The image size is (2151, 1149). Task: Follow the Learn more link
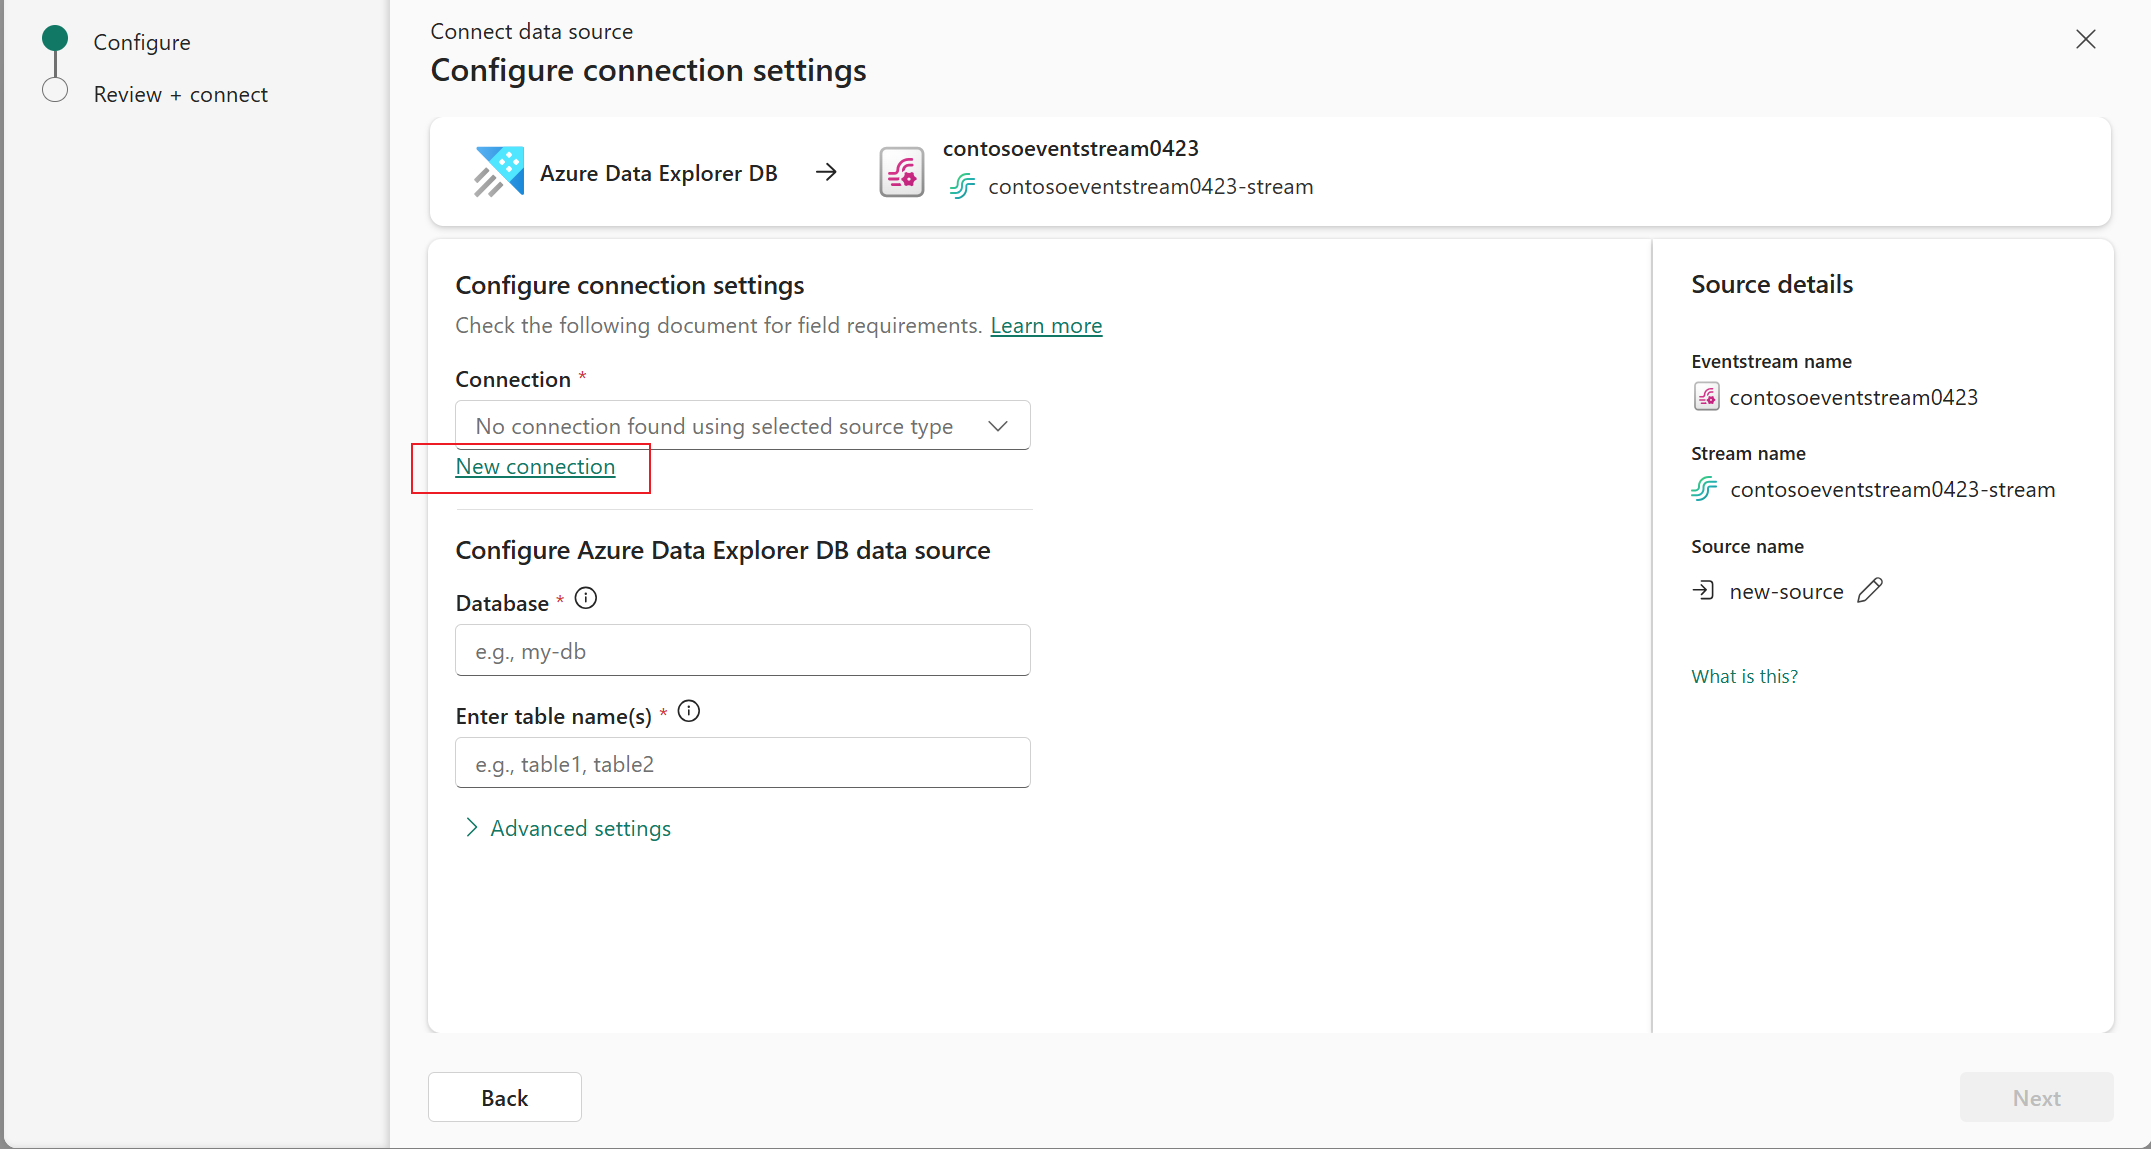tap(1046, 325)
